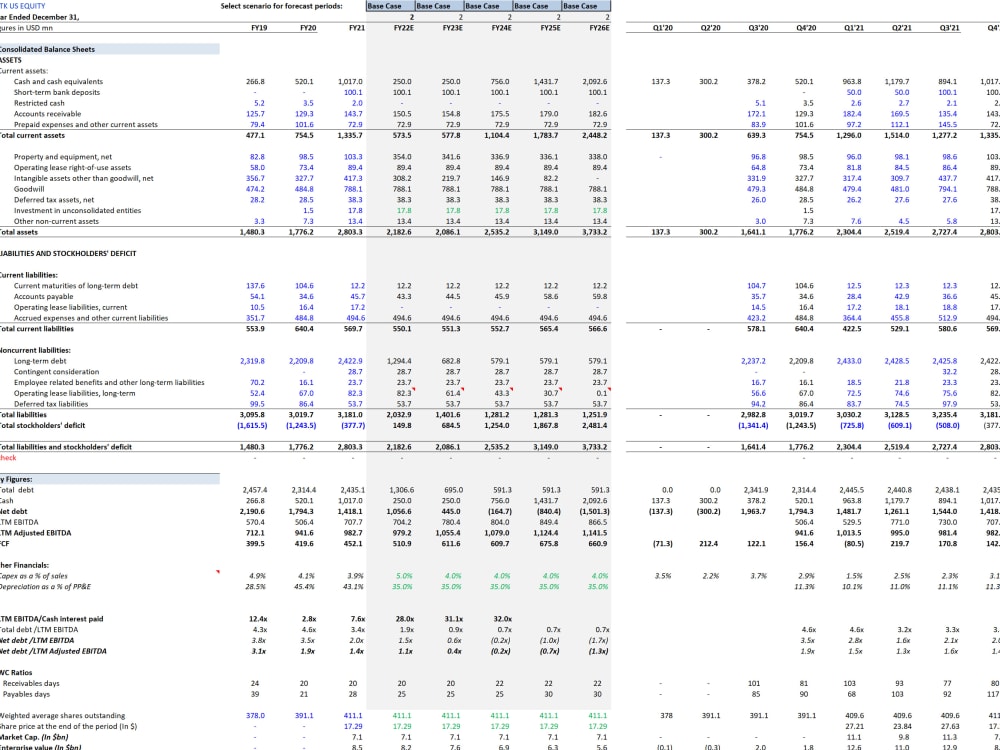This screenshot has height=750, width=1000.
Task: Select the Goodwill row label
Action: click(28, 188)
